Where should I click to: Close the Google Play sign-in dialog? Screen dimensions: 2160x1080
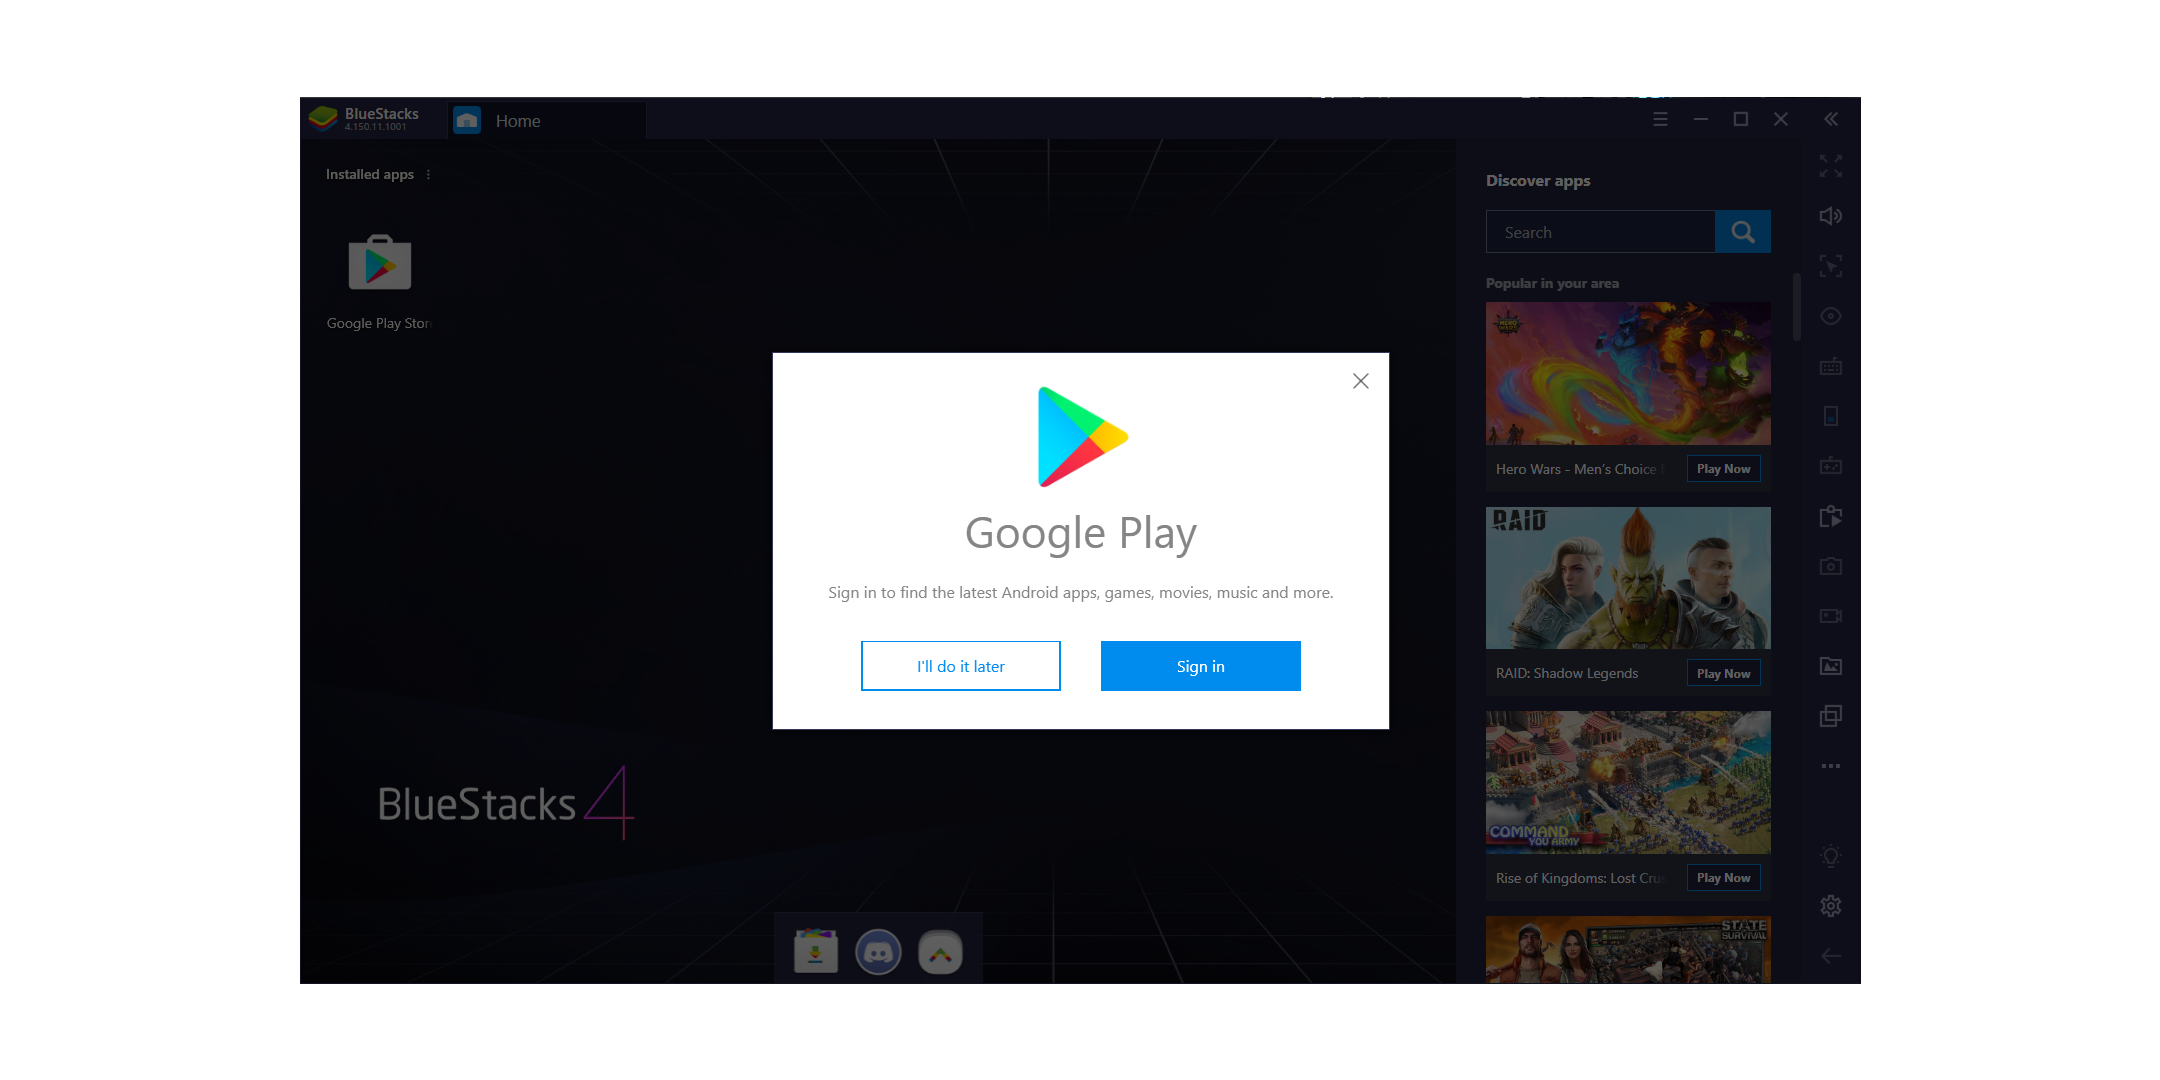click(x=1360, y=381)
